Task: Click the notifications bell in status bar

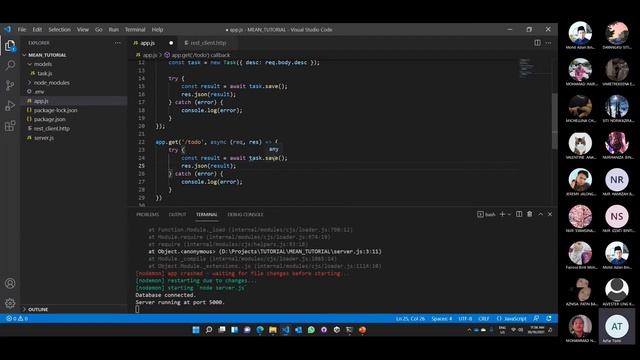Action: tap(549, 319)
